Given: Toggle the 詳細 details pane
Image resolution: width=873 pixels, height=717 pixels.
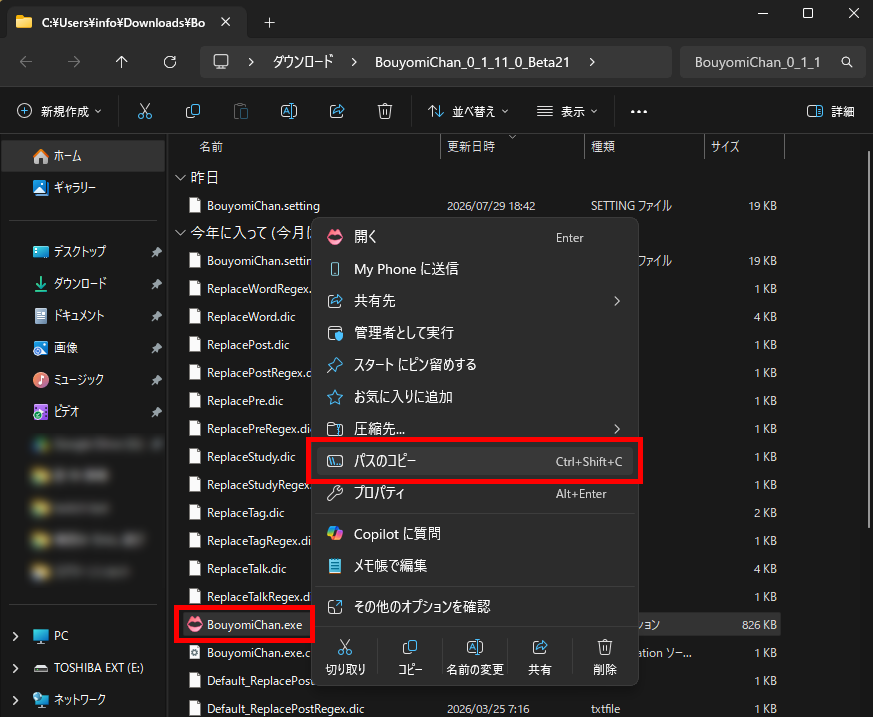Looking at the screenshot, I should [x=831, y=111].
